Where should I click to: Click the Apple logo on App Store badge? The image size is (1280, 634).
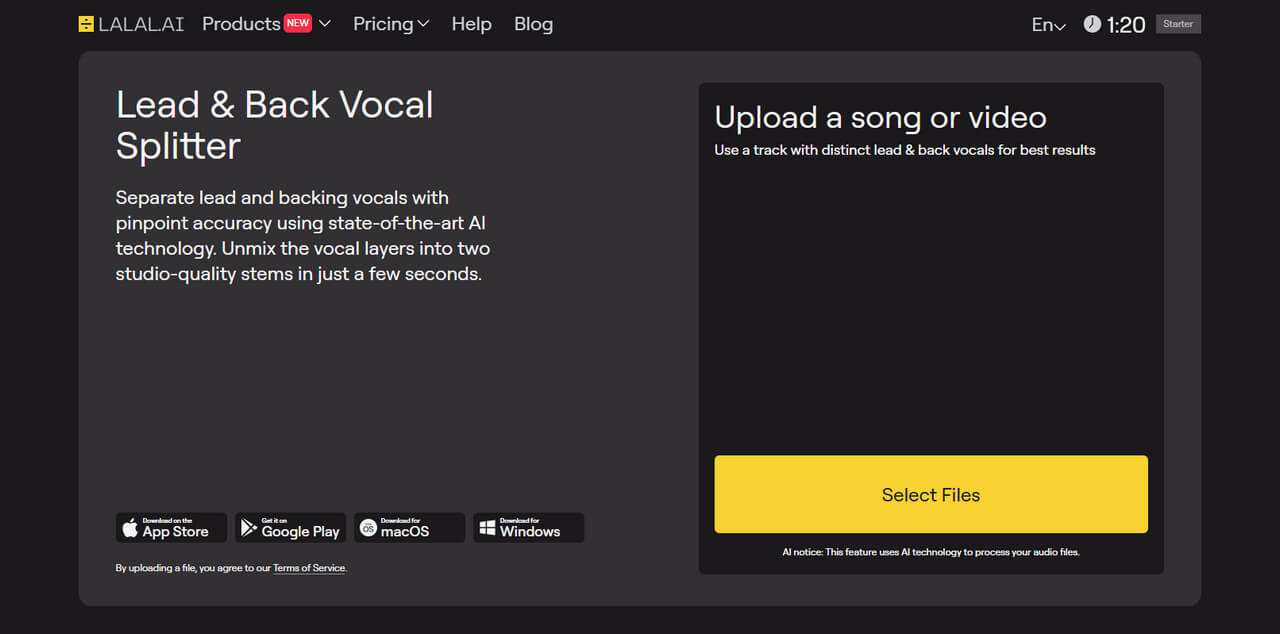pyautogui.click(x=130, y=528)
